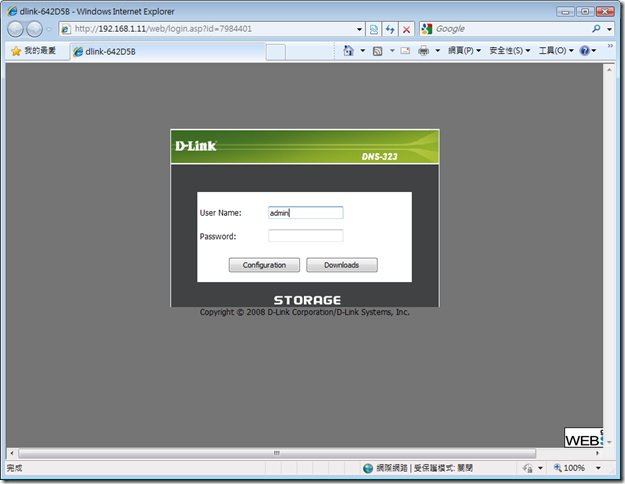Click the Home icon in toolbar
Screen dimensions: 625x484
point(348,51)
